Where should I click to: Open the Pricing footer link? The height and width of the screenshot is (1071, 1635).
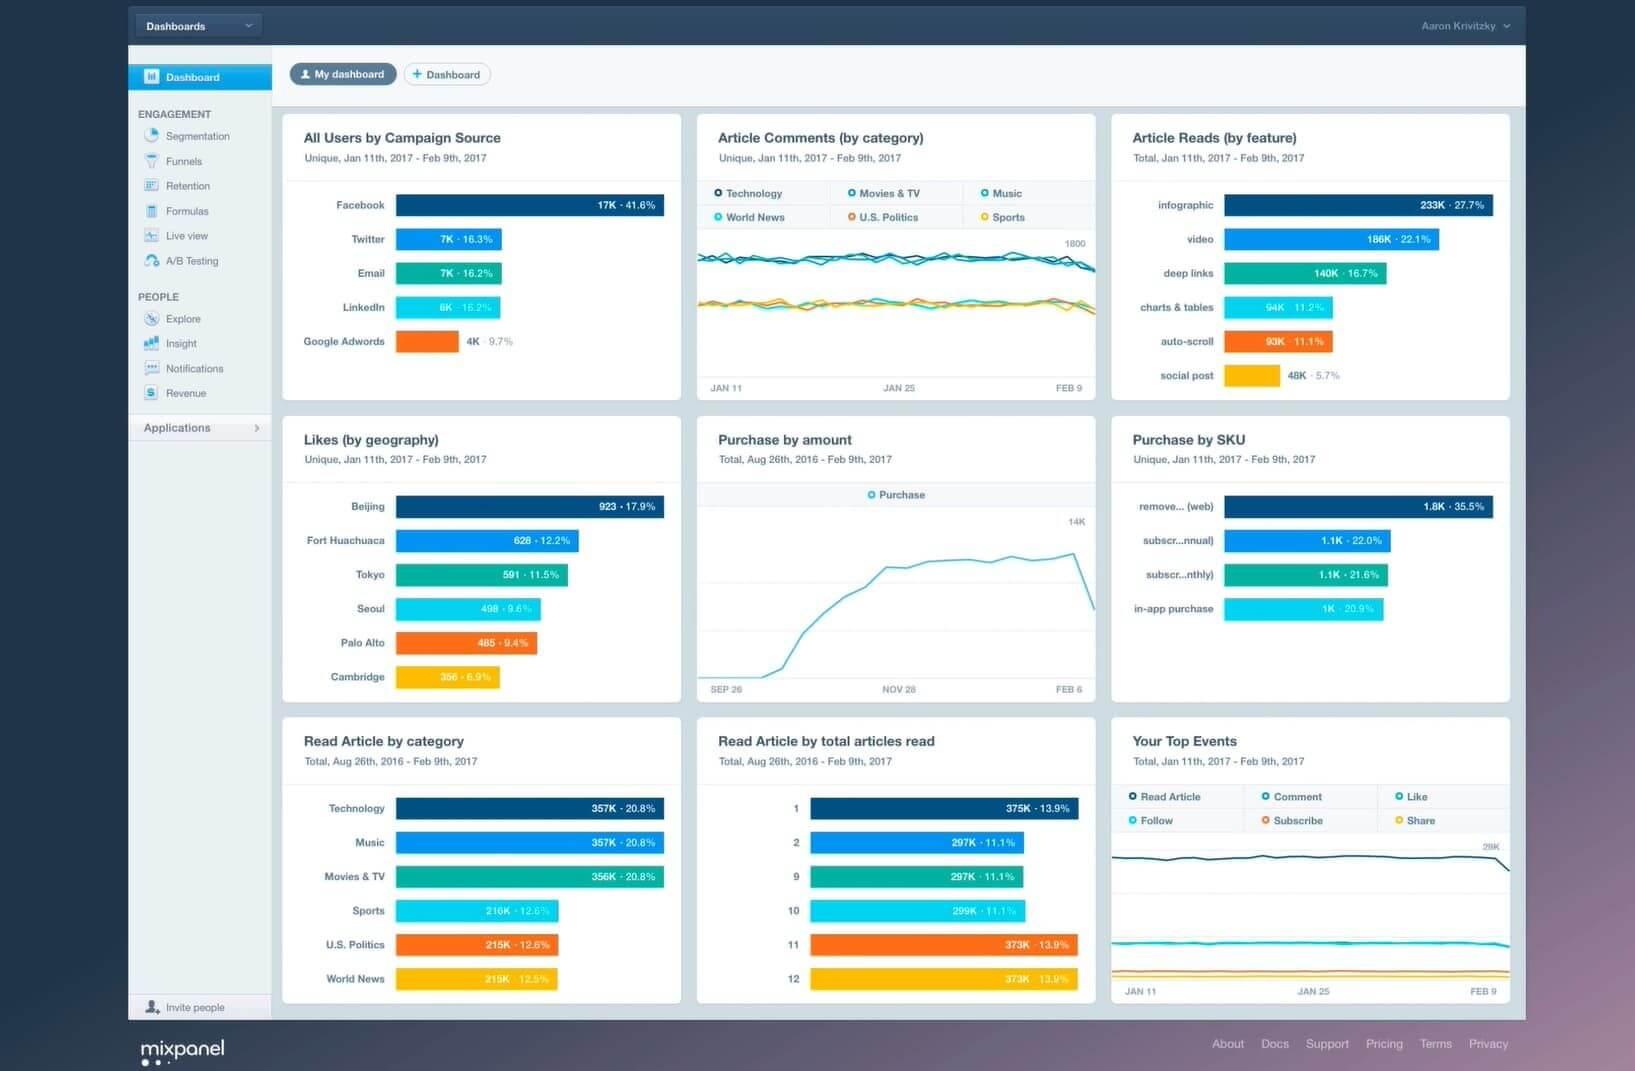tap(1384, 1044)
